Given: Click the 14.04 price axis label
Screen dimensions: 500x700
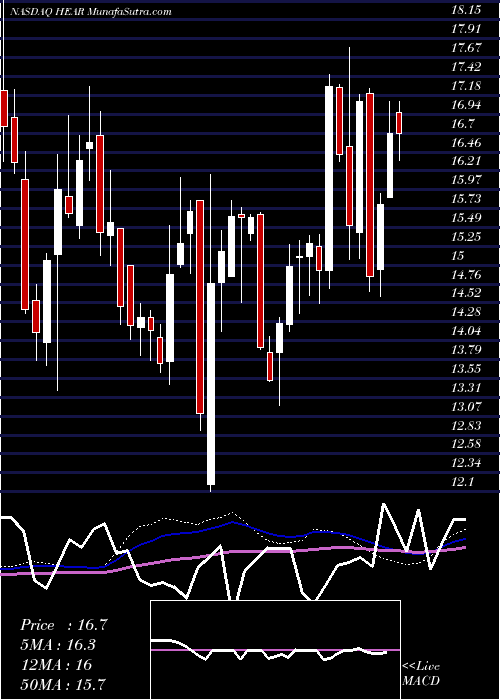Looking at the screenshot, I should coord(466,331).
